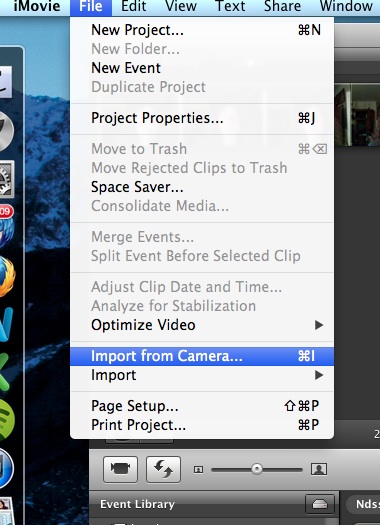
Task: Click the hard drive icon in Event Library
Action: (320, 504)
